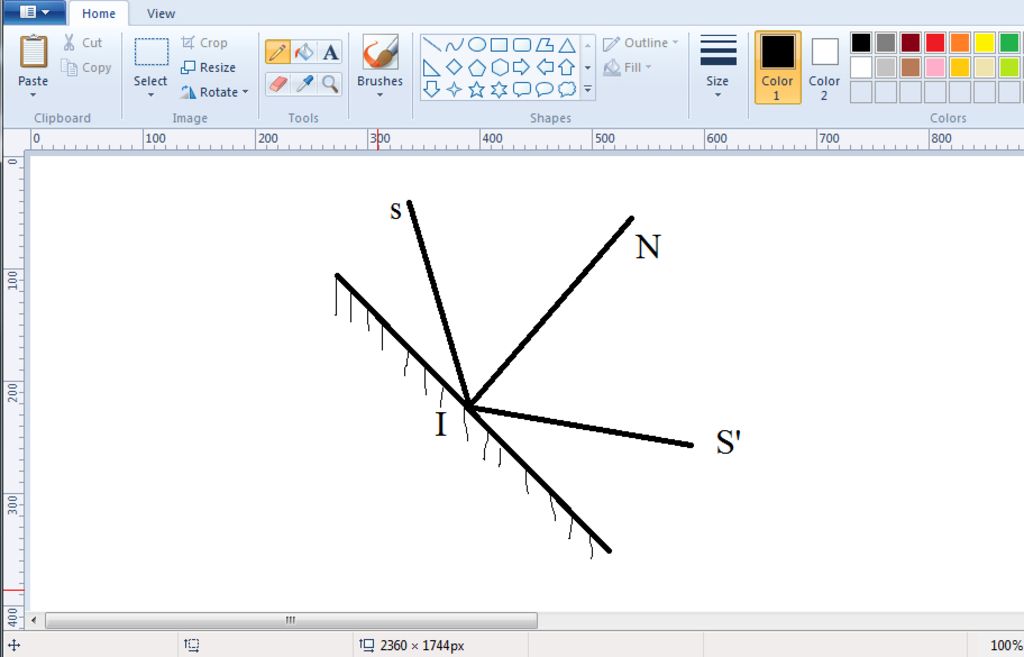Choose the Diamond shape
The image size is (1024, 657).
coord(454,67)
